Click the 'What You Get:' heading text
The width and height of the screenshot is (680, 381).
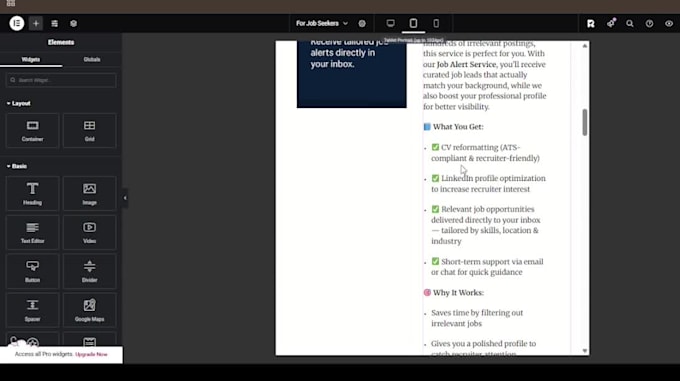click(458, 127)
